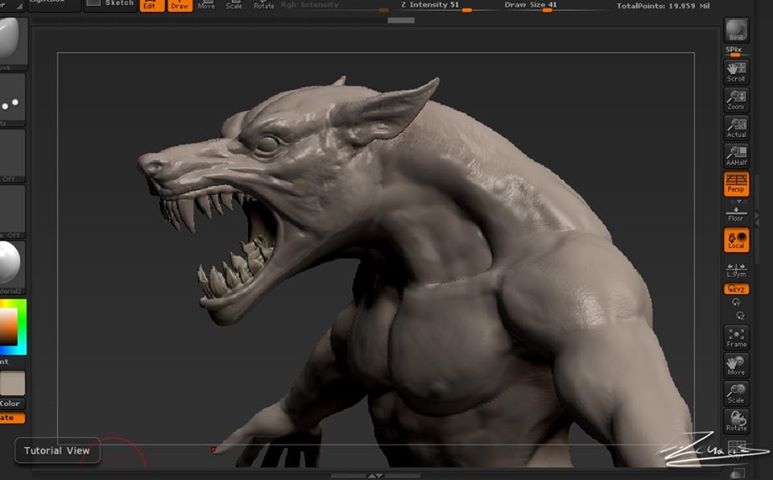773x480 pixels.
Task: Toggle L.Sym local symmetry
Action: (x=736, y=269)
